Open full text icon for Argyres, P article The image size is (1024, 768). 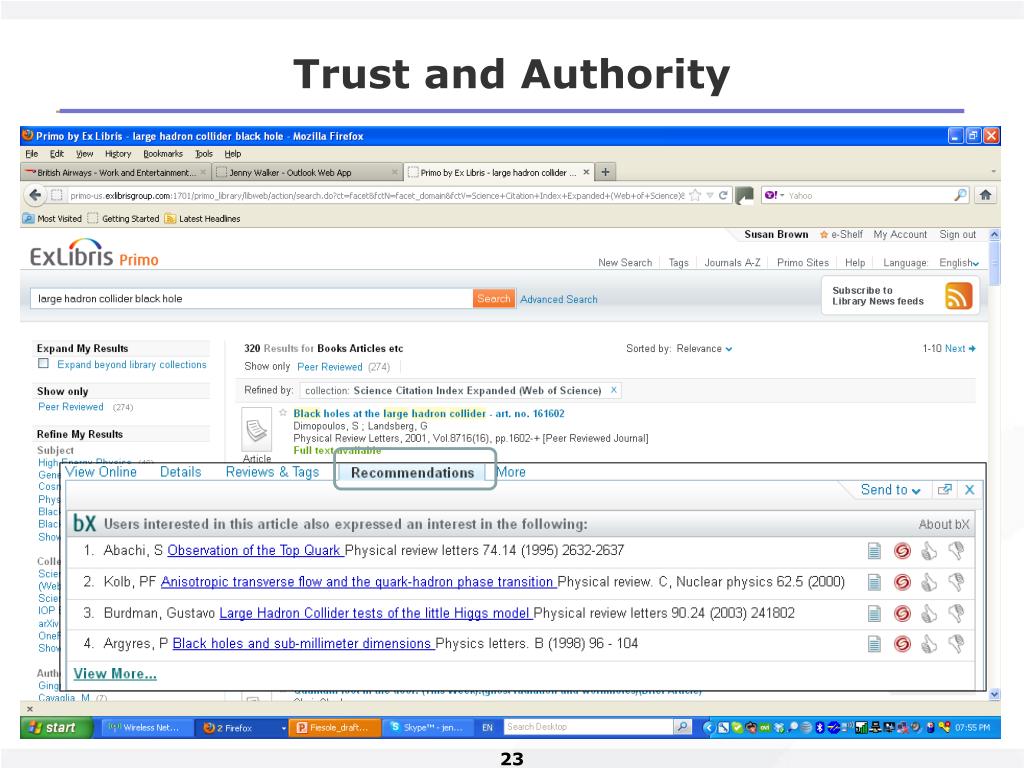pyautogui.click(x=874, y=644)
